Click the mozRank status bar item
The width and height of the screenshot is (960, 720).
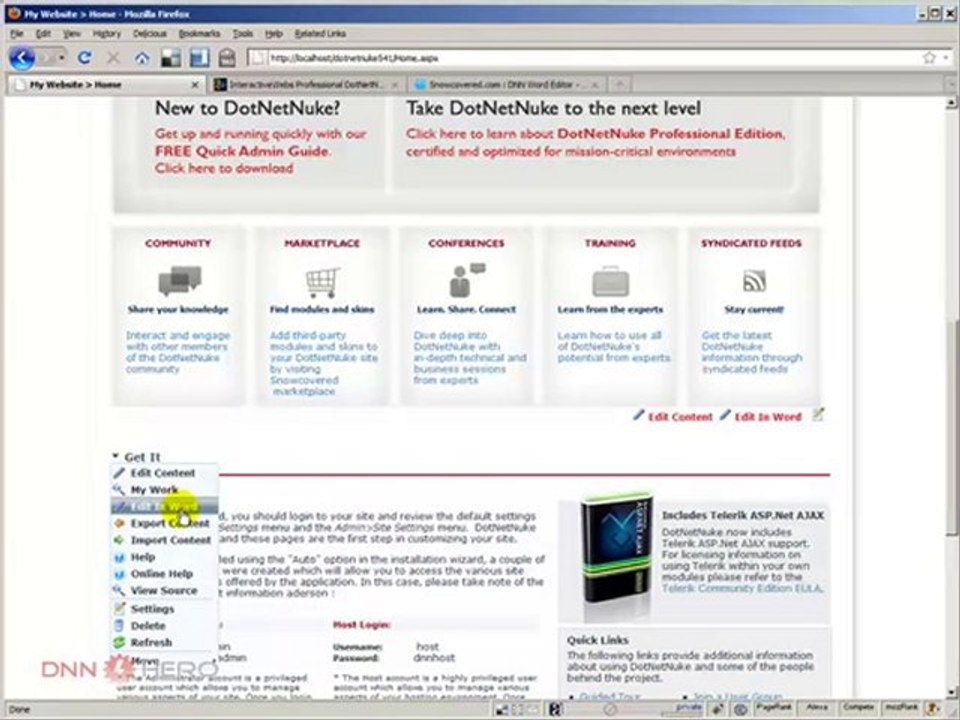tap(901, 708)
